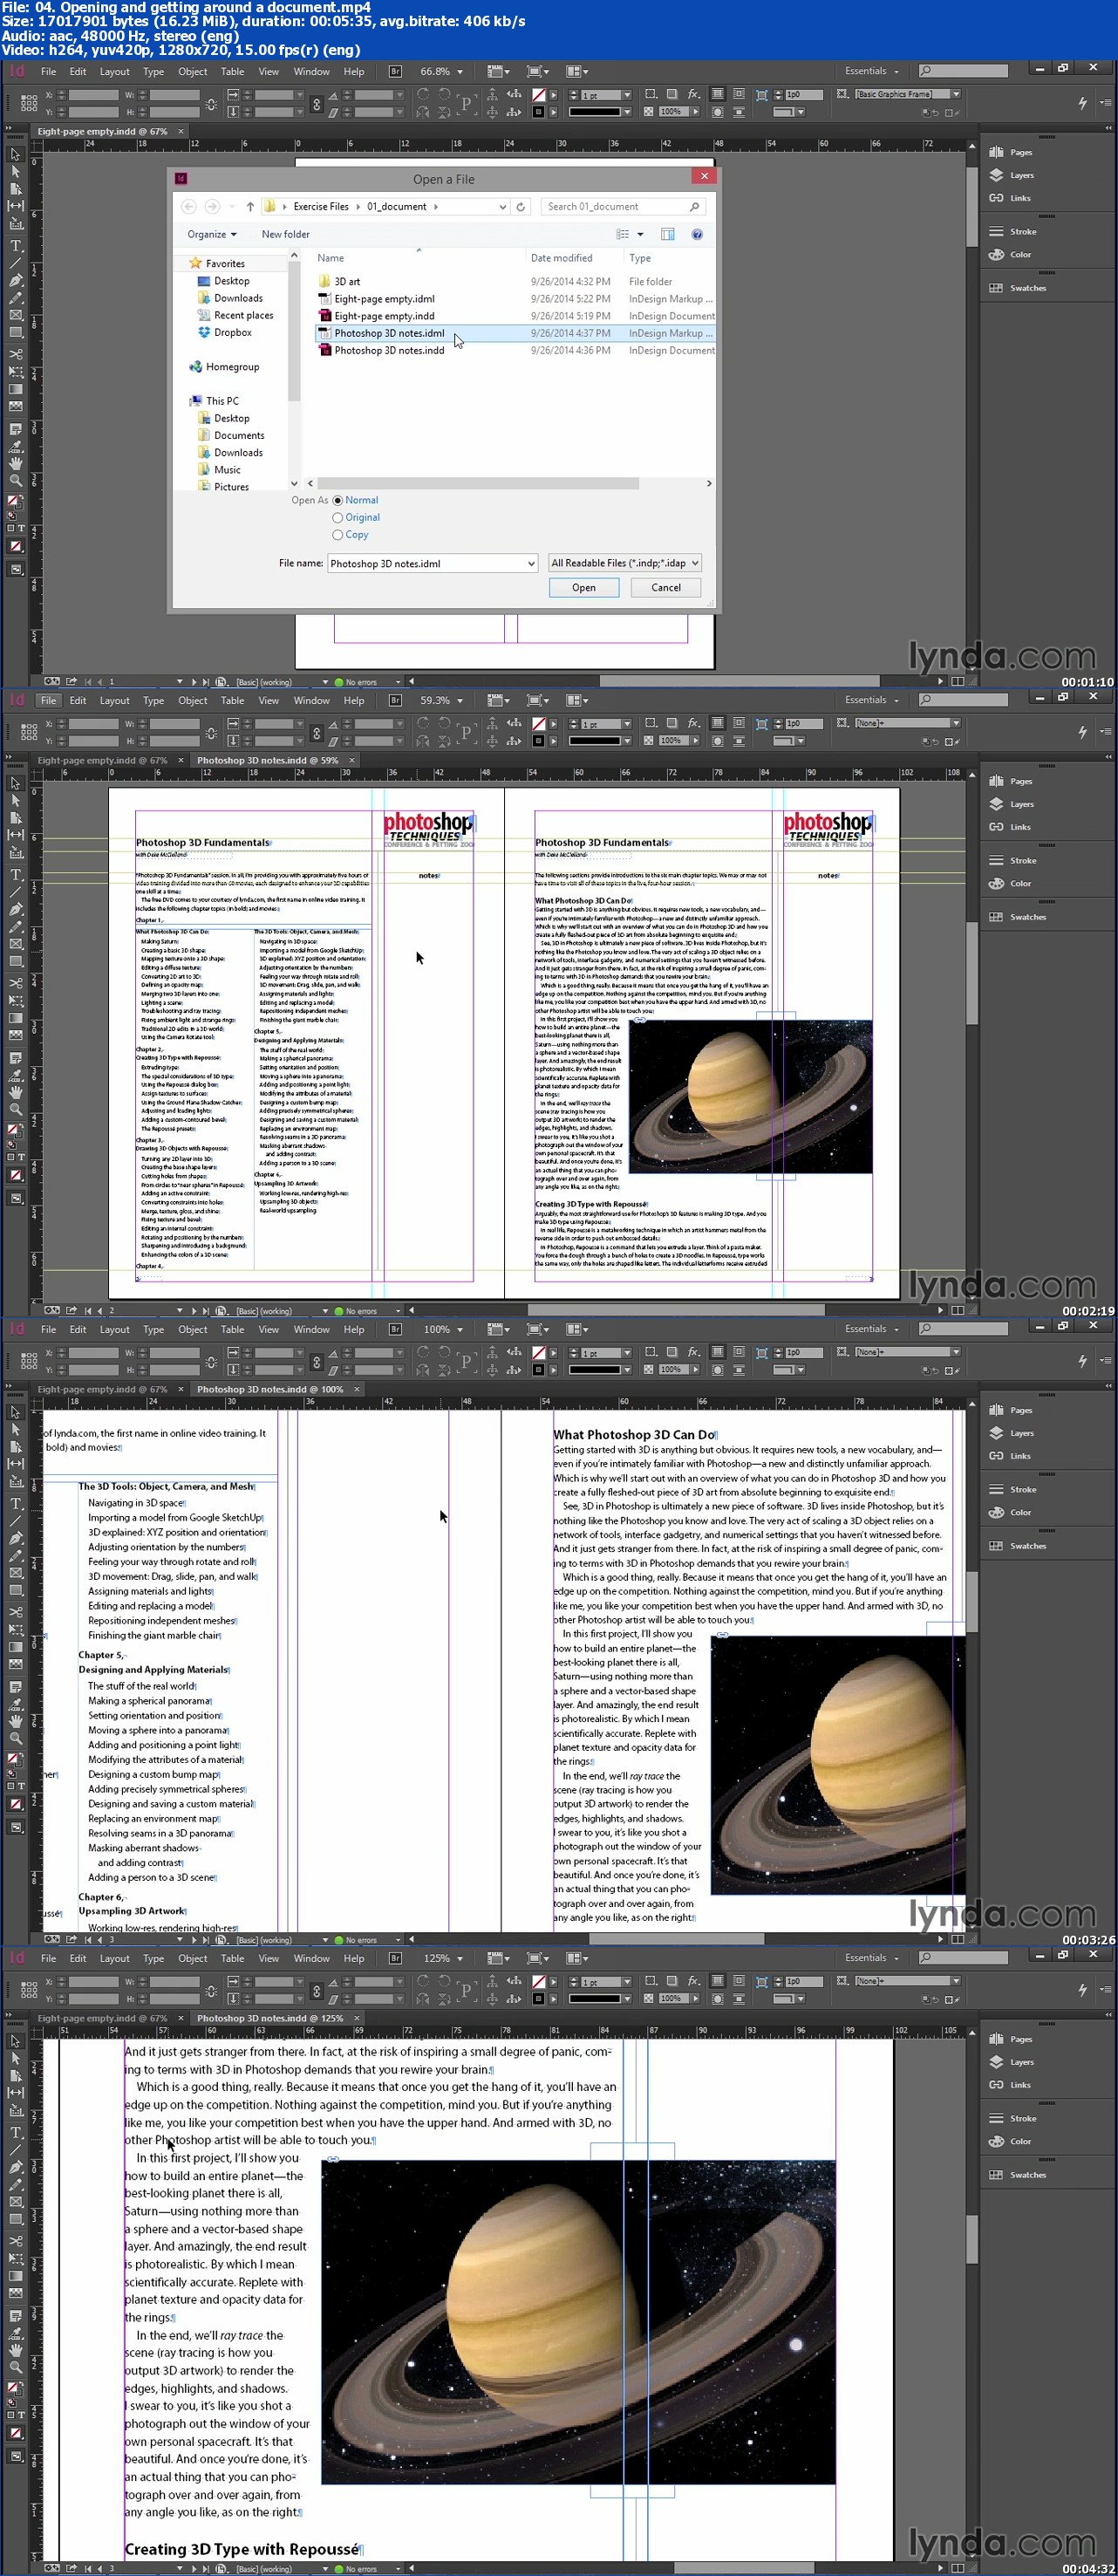Viewport: 1118px width, 2576px height.
Task: Open Object menu in the 100% zoom frame
Action: click(x=193, y=1329)
